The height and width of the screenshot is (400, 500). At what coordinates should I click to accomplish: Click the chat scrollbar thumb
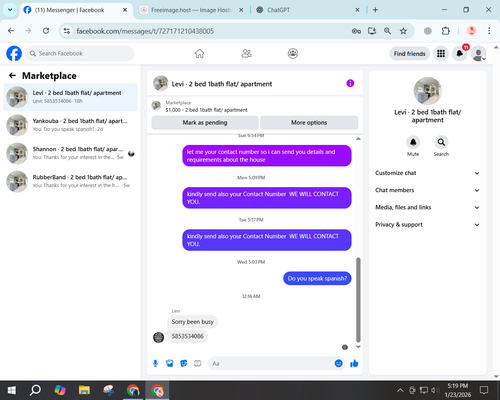click(x=358, y=300)
